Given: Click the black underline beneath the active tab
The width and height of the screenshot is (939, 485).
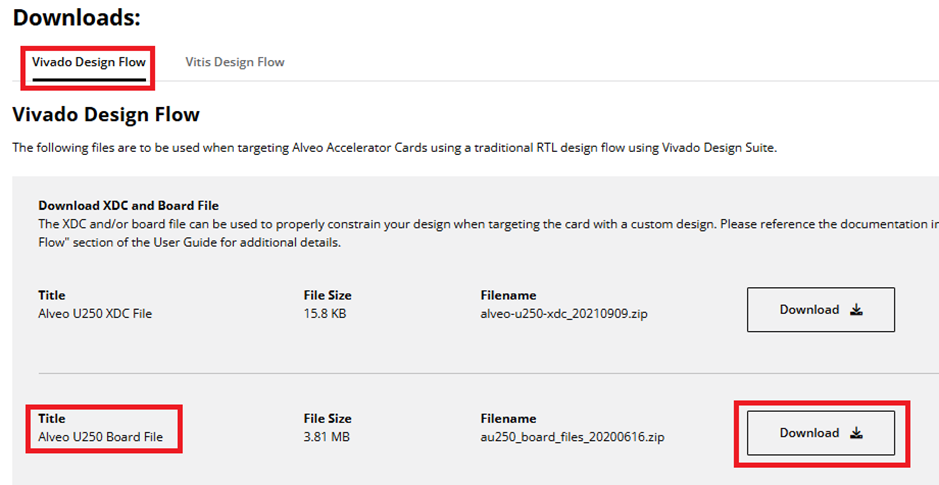Looking at the screenshot, I should pos(89,78).
